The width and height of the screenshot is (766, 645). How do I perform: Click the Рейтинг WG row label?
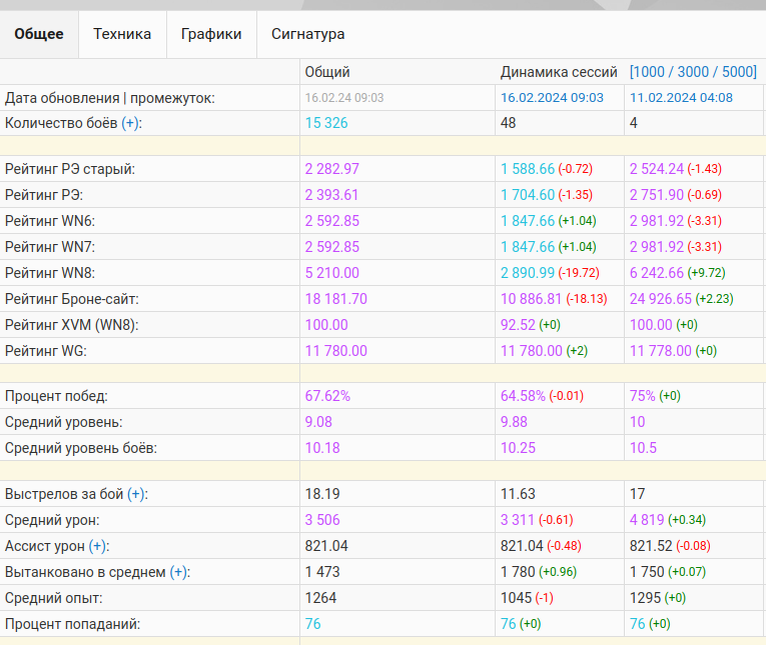[44, 350]
